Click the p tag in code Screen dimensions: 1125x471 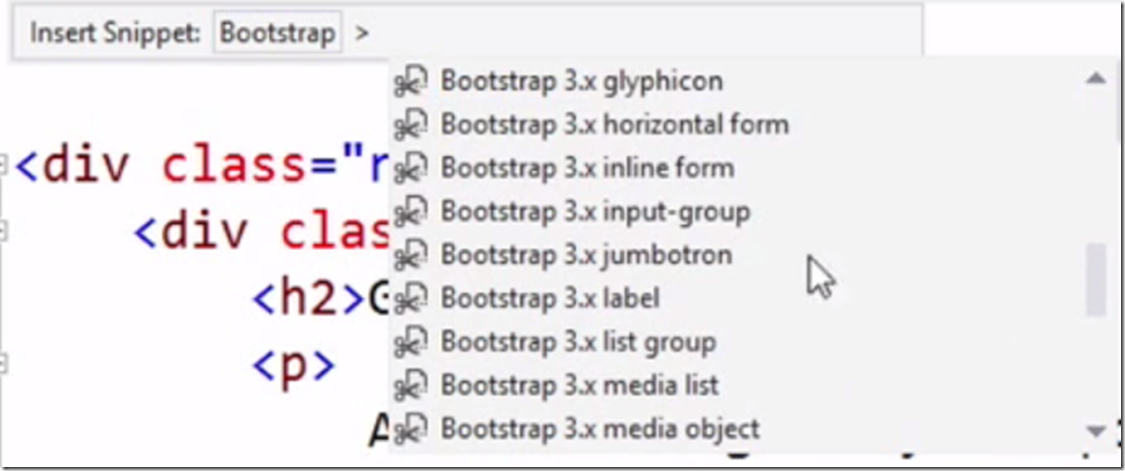coord(293,368)
